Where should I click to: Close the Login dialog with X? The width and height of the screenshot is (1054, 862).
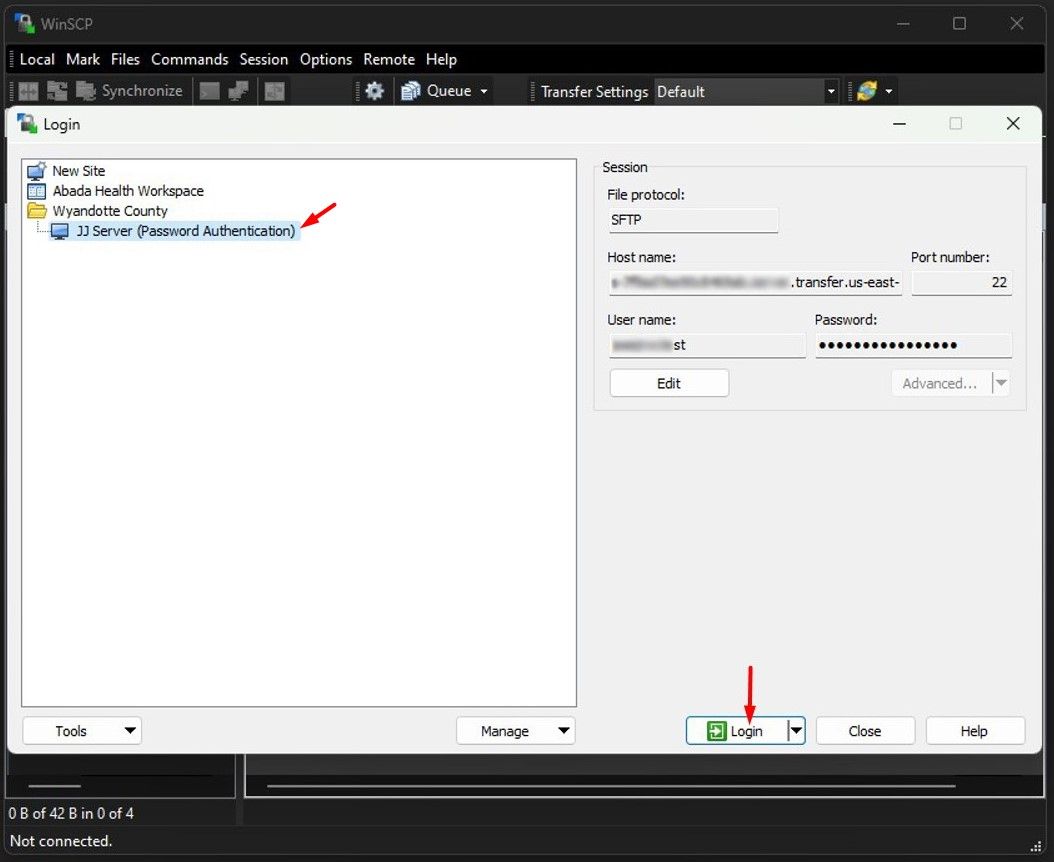tap(1012, 124)
